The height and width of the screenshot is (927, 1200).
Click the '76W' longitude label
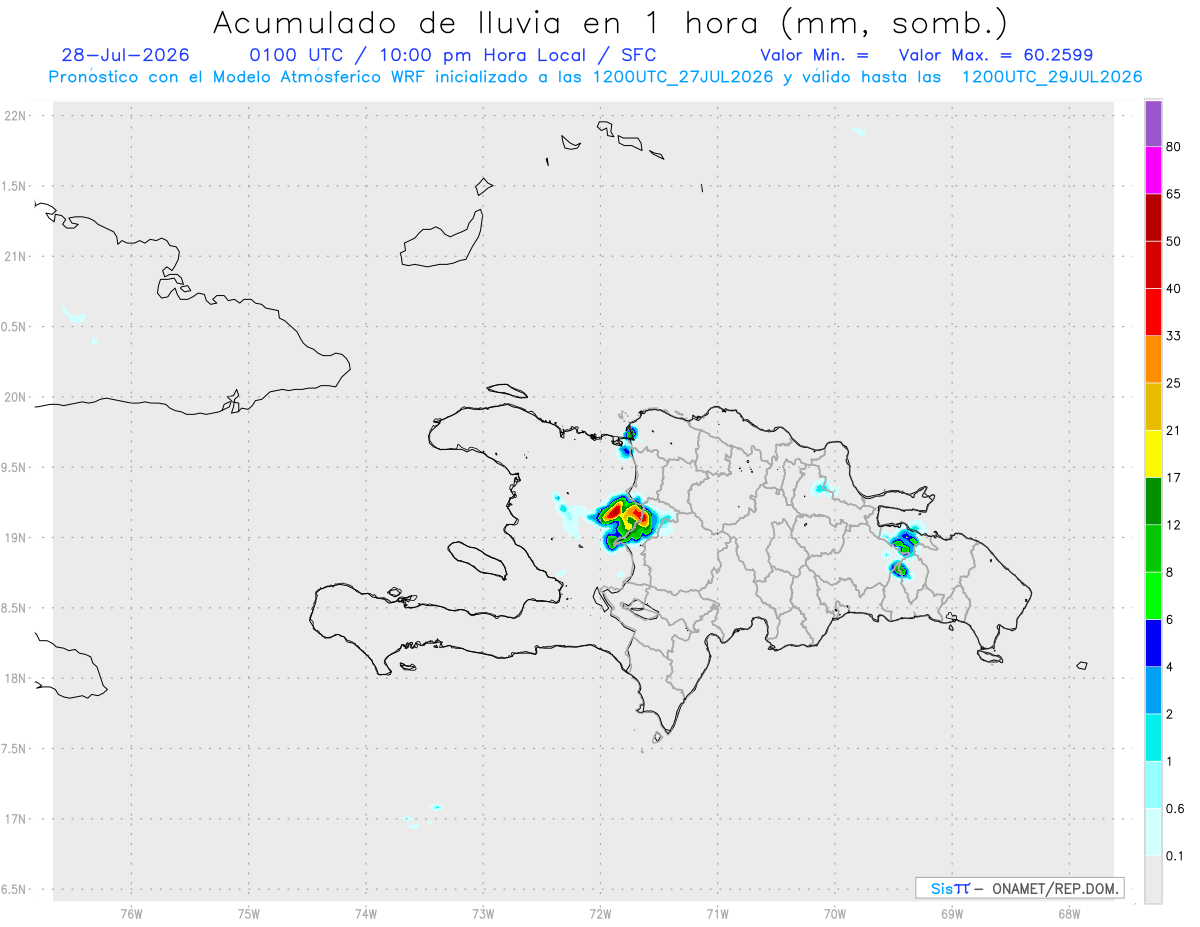coord(131,913)
